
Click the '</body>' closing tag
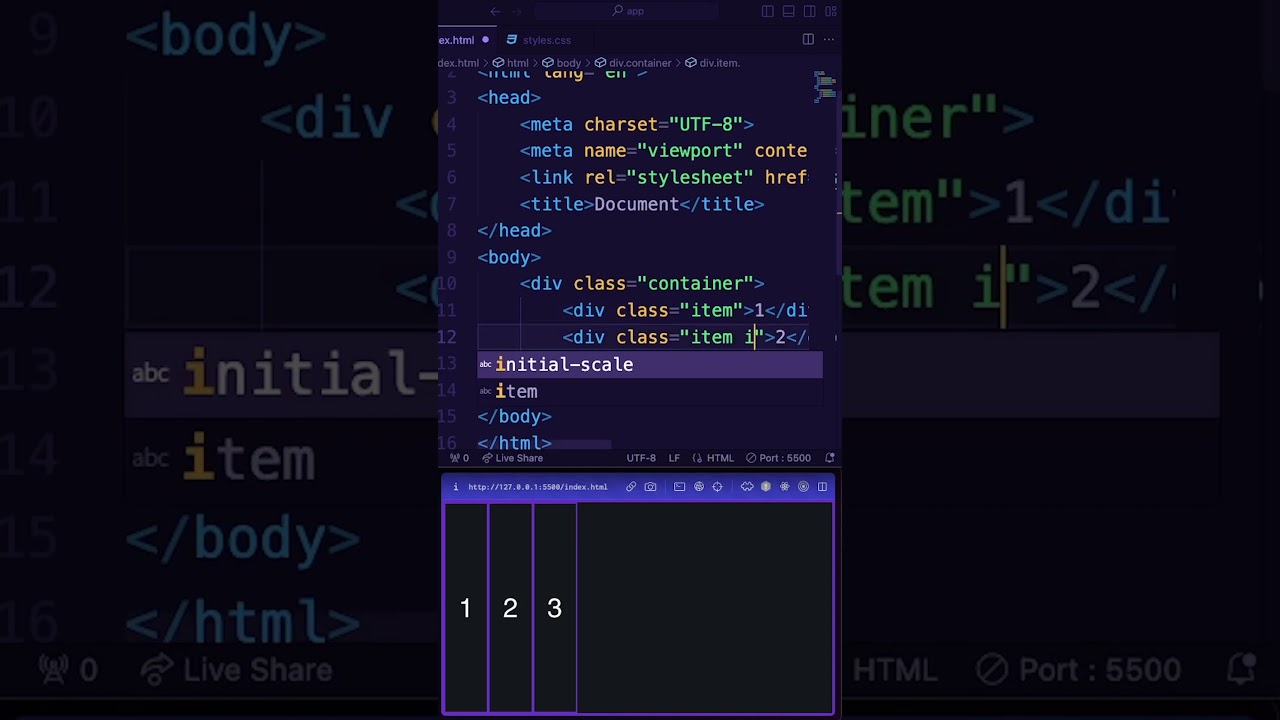[x=514, y=417]
